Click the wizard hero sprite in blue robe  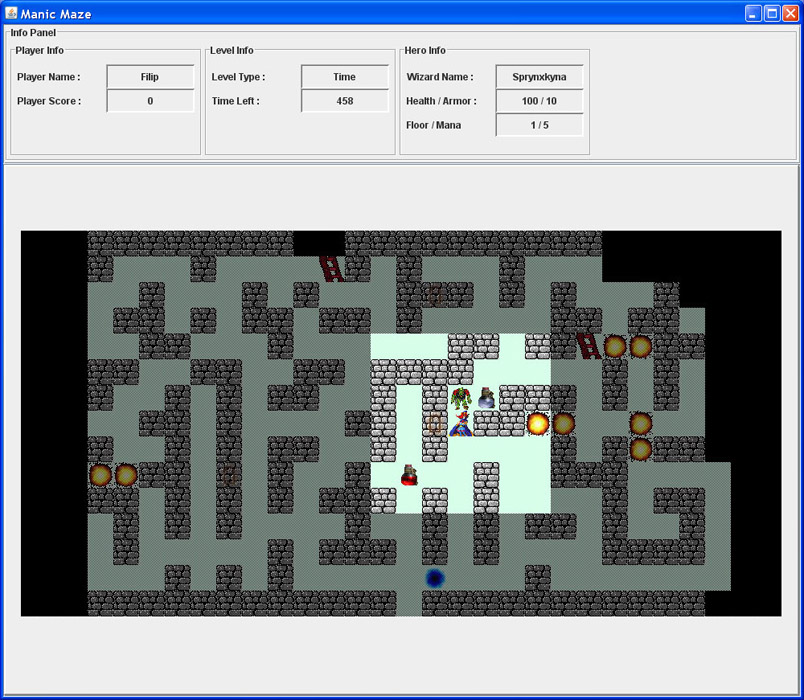tap(460, 424)
